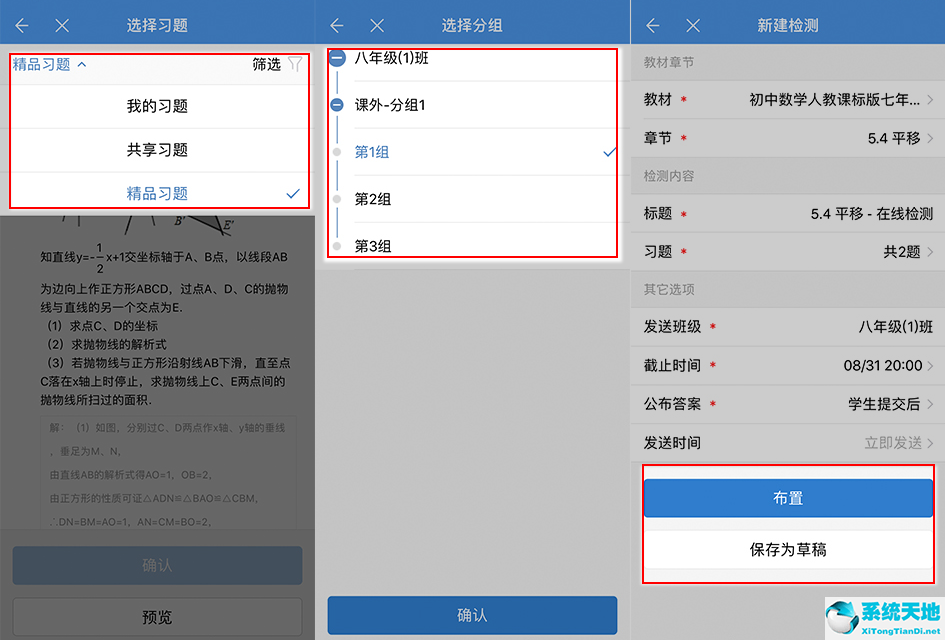Tap the back arrow on 新建检测 header
Image resolution: width=945 pixels, height=640 pixels.
[x=652, y=24]
